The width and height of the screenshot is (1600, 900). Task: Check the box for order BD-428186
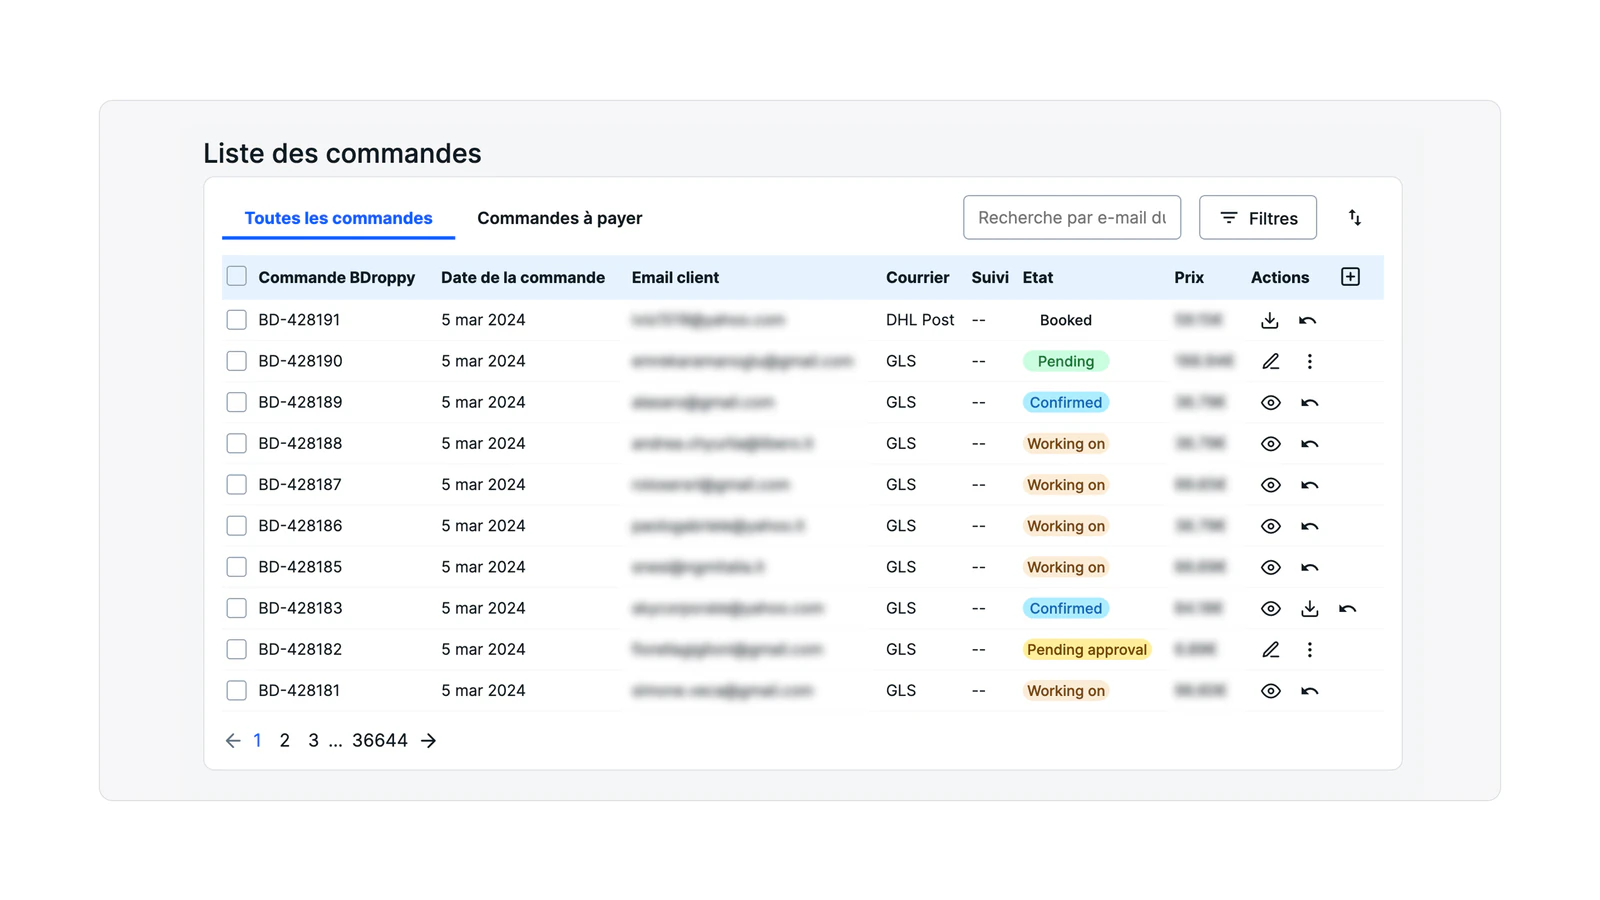click(x=236, y=525)
